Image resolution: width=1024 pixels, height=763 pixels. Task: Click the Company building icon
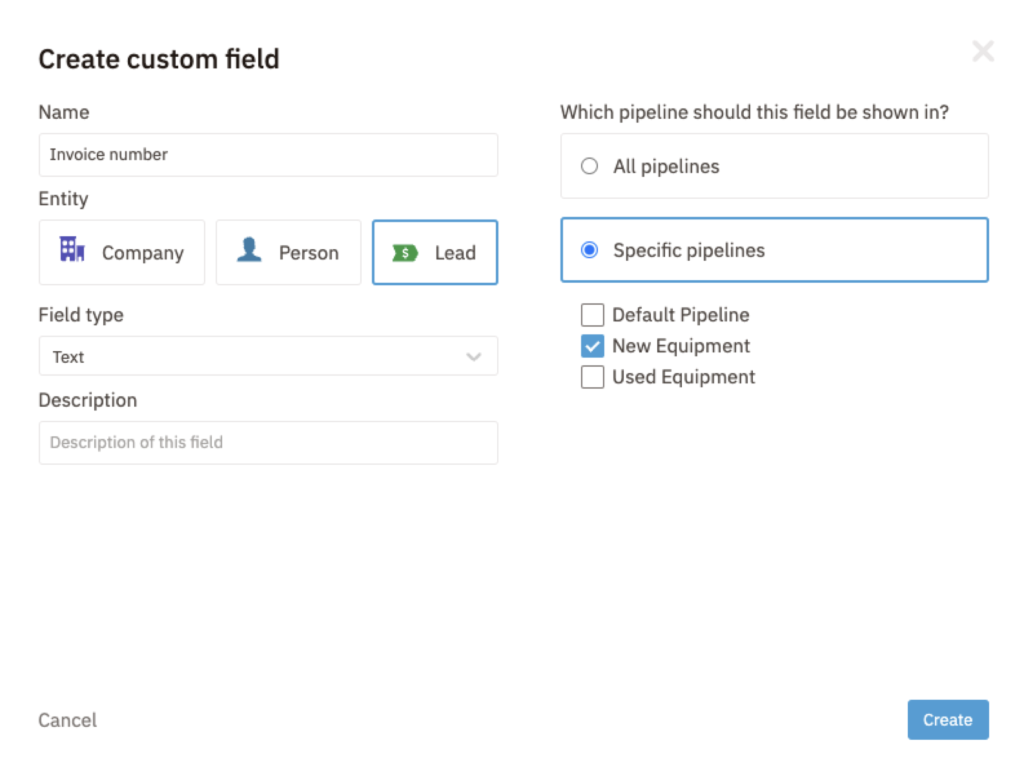[72, 250]
